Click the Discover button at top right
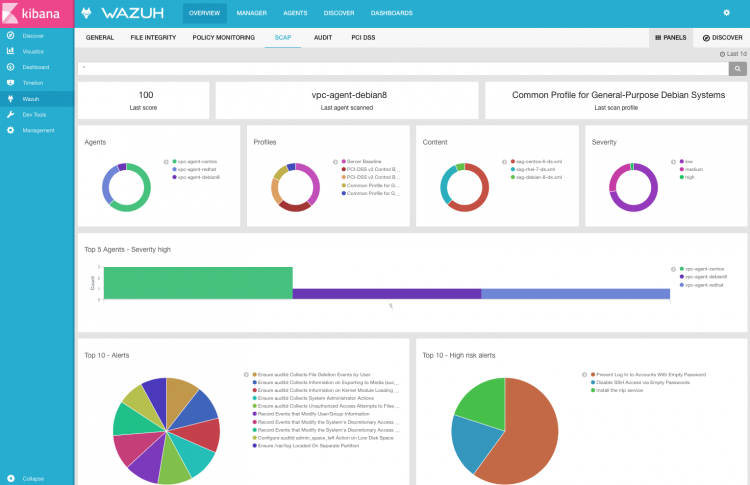This screenshot has height=485, width=750. coord(722,37)
